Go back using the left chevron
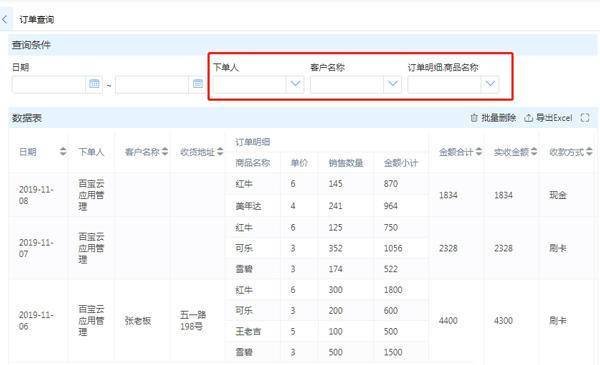This screenshot has height=365, width=600. [x=5, y=19]
